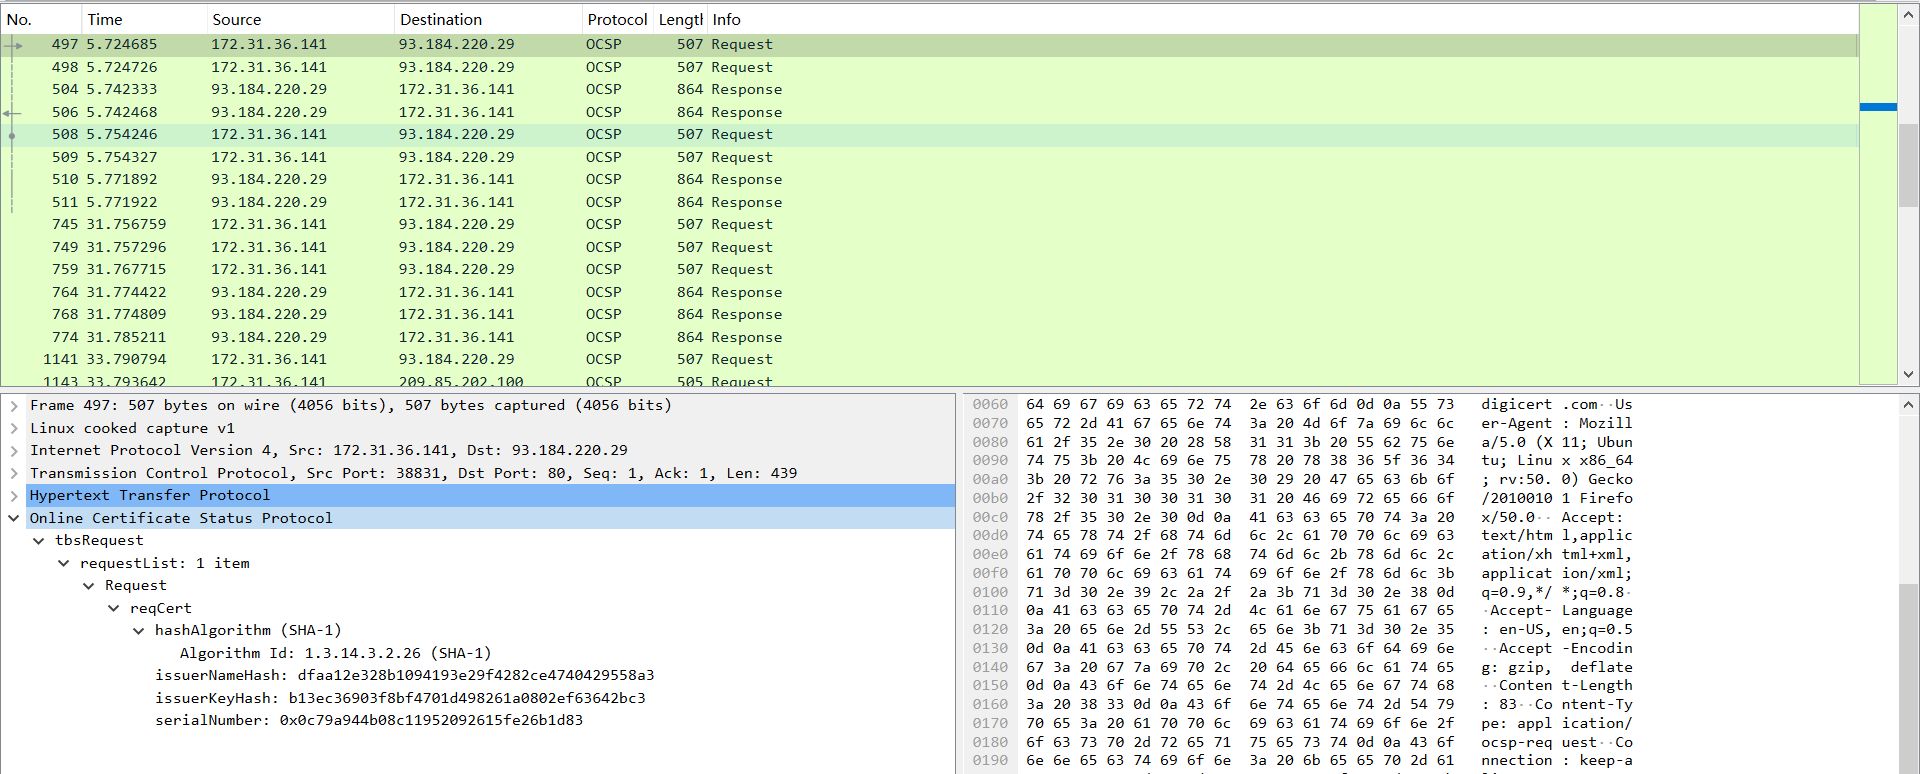Select packet 498 at time 5.724726
The image size is (1920, 774).
[929, 67]
